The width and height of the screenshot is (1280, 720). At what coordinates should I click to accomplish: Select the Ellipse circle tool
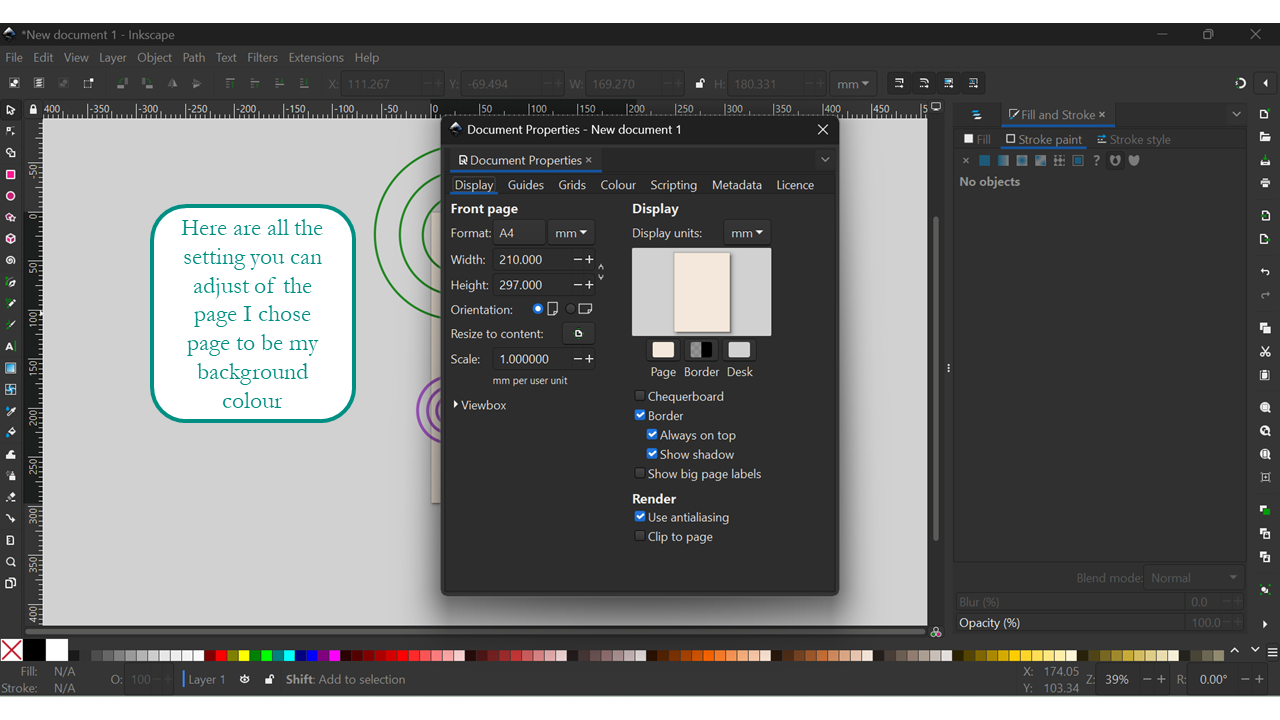[11, 196]
